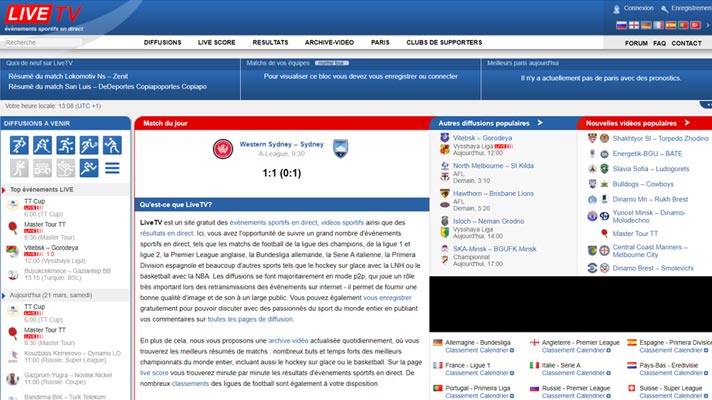
Task: Open TT Cup under Top événements LIVE
Action: [35, 201]
